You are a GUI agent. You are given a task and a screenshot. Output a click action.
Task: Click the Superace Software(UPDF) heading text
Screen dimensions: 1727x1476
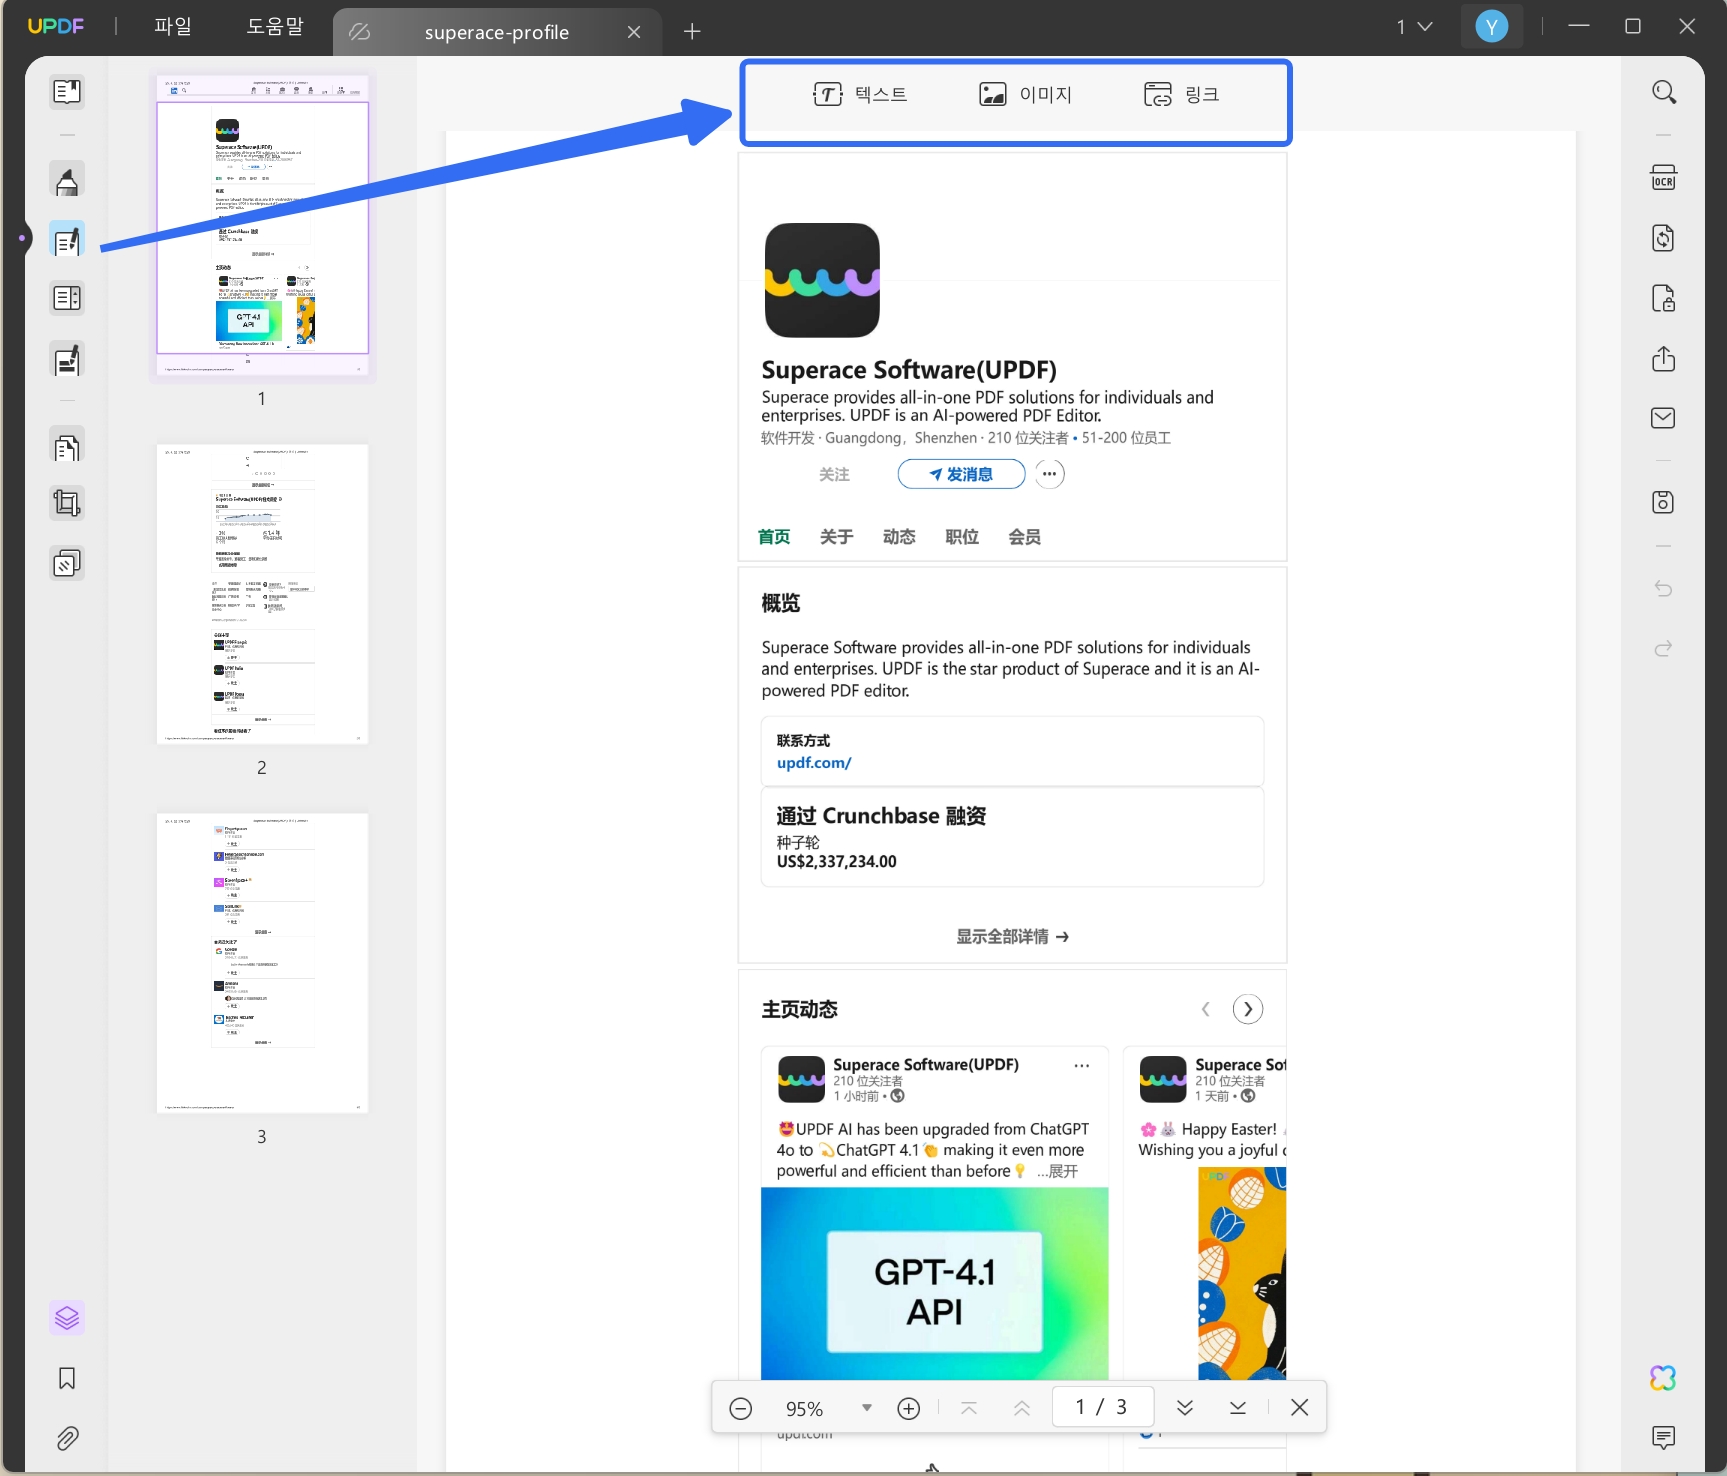(909, 370)
